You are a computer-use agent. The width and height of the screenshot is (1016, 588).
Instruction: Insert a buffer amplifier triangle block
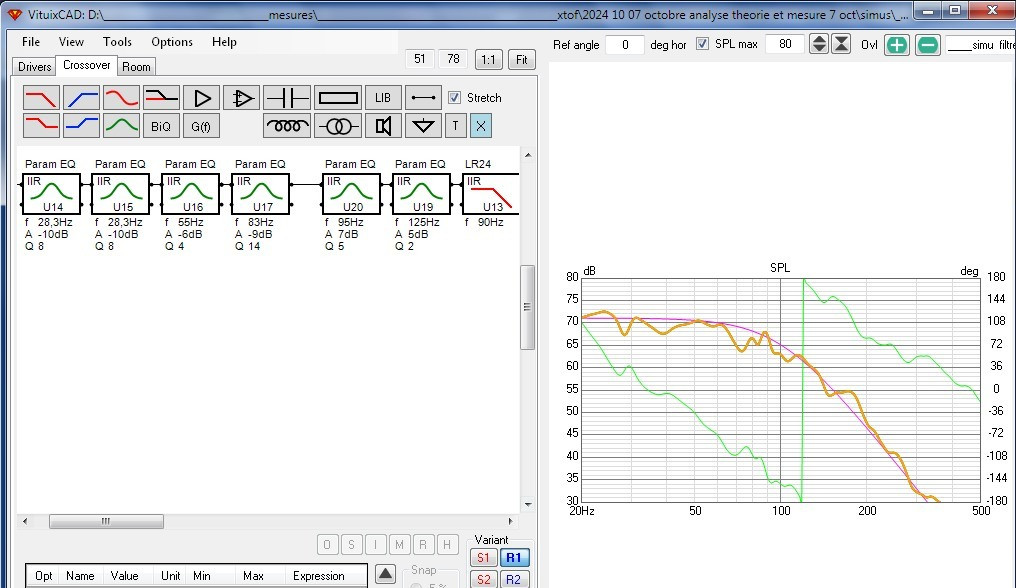point(202,98)
